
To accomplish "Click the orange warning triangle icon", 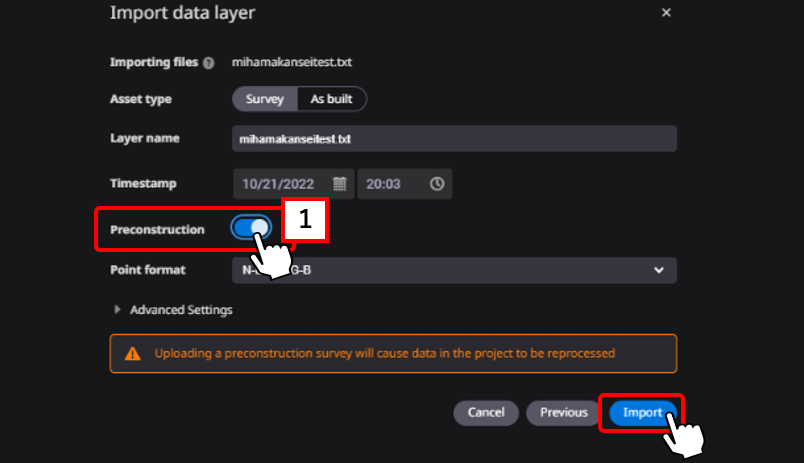I will point(132,354).
